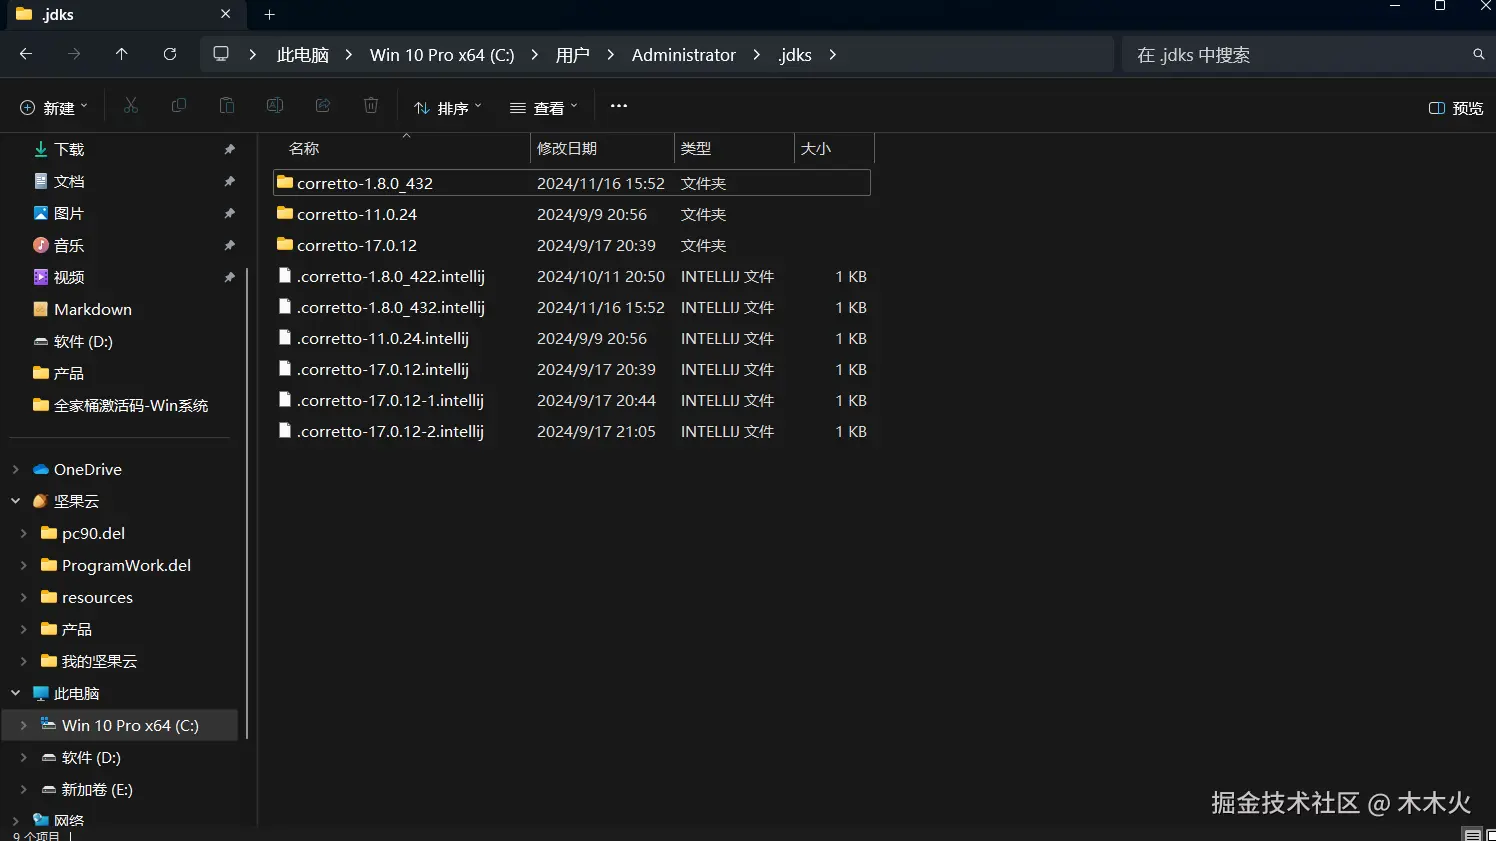Screen dimensions: 1496x841
Task: Select file .corretto-1.8.0_422.intellij
Action: (x=572, y=276)
